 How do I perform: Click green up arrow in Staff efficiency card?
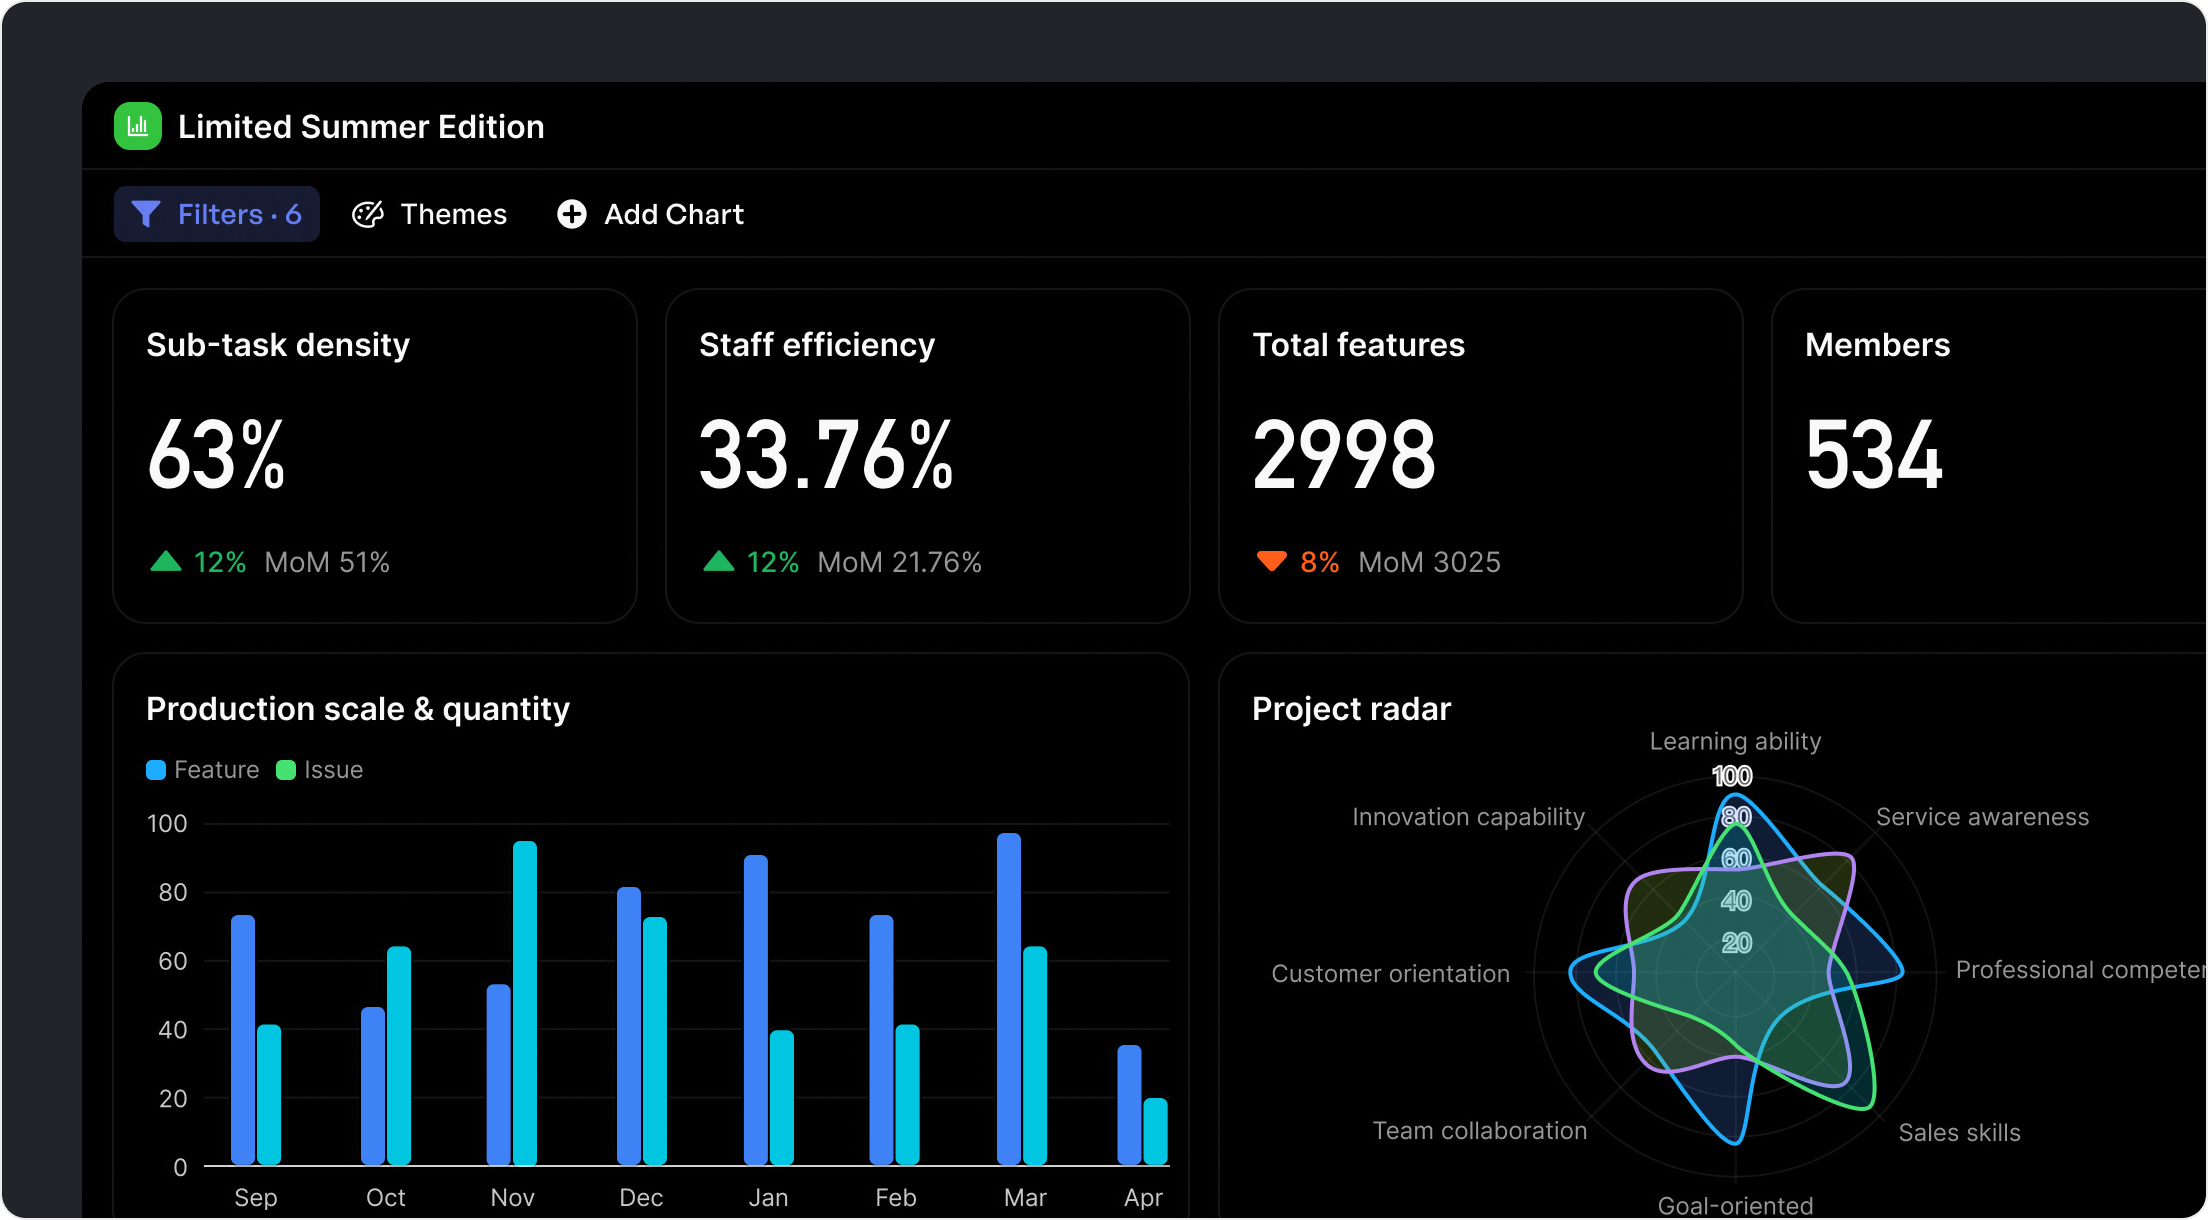pos(719,562)
